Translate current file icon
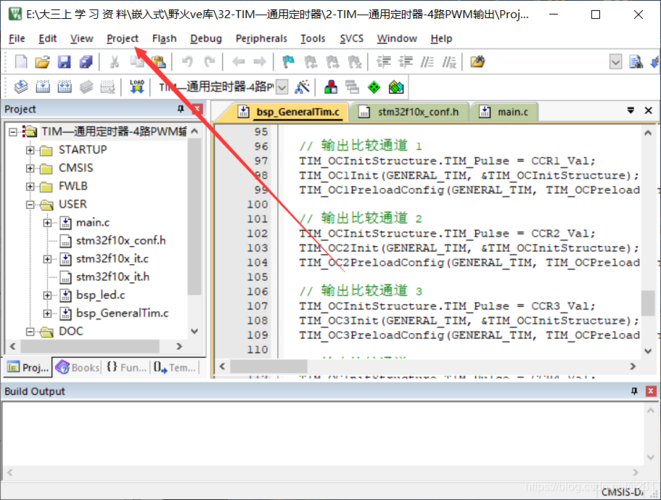This screenshot has height=500, width=661. tap(21, 87)
